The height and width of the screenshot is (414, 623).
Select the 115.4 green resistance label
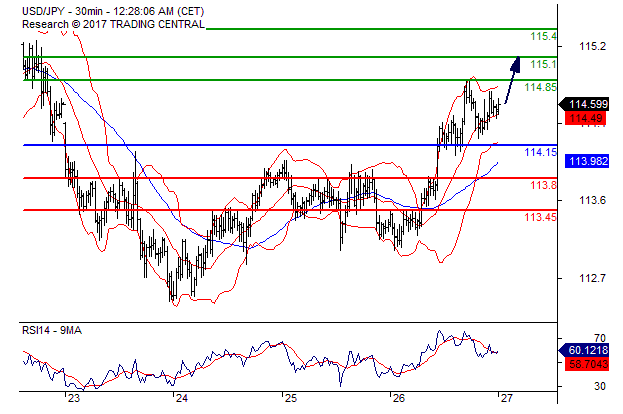pos(544,37)
